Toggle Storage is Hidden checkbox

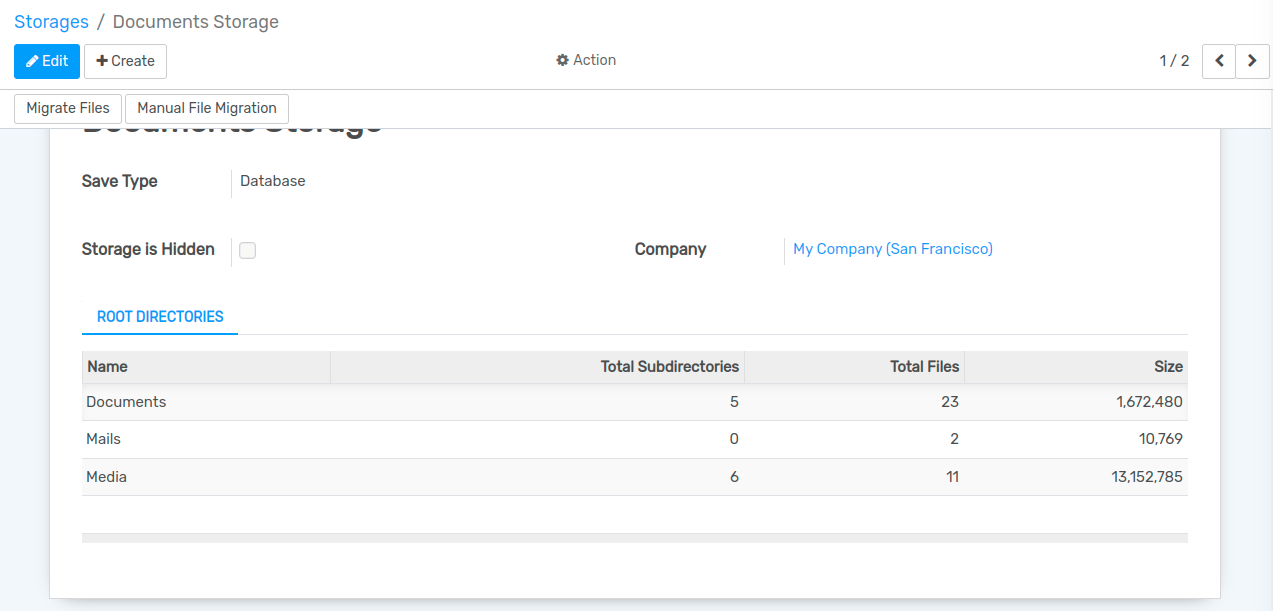[x=248, y=250]
